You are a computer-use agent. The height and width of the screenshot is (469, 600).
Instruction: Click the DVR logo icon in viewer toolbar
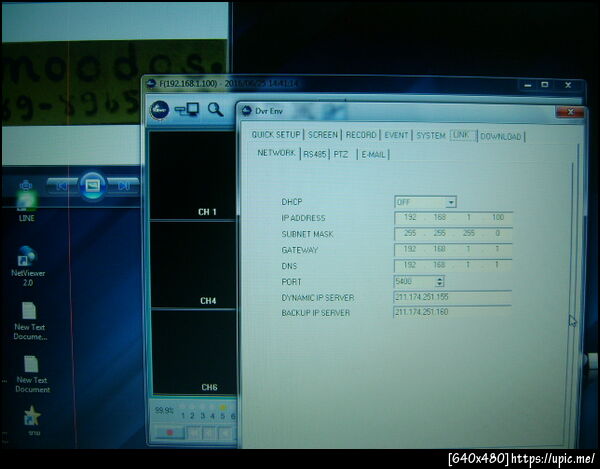click(x=160, y=110)
